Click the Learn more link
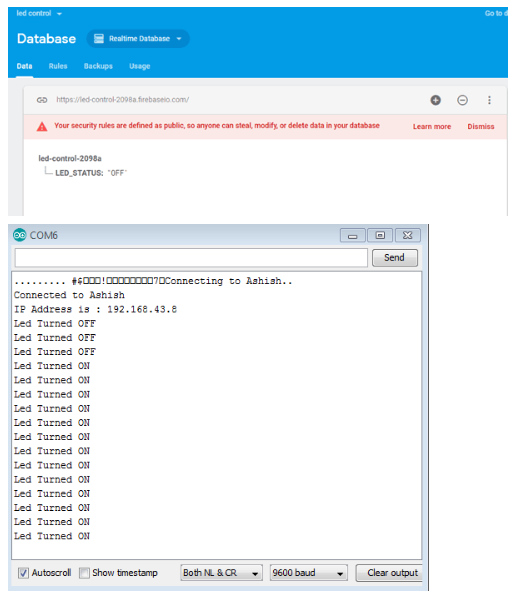This screenshot has height=596, width=520. 432,127
